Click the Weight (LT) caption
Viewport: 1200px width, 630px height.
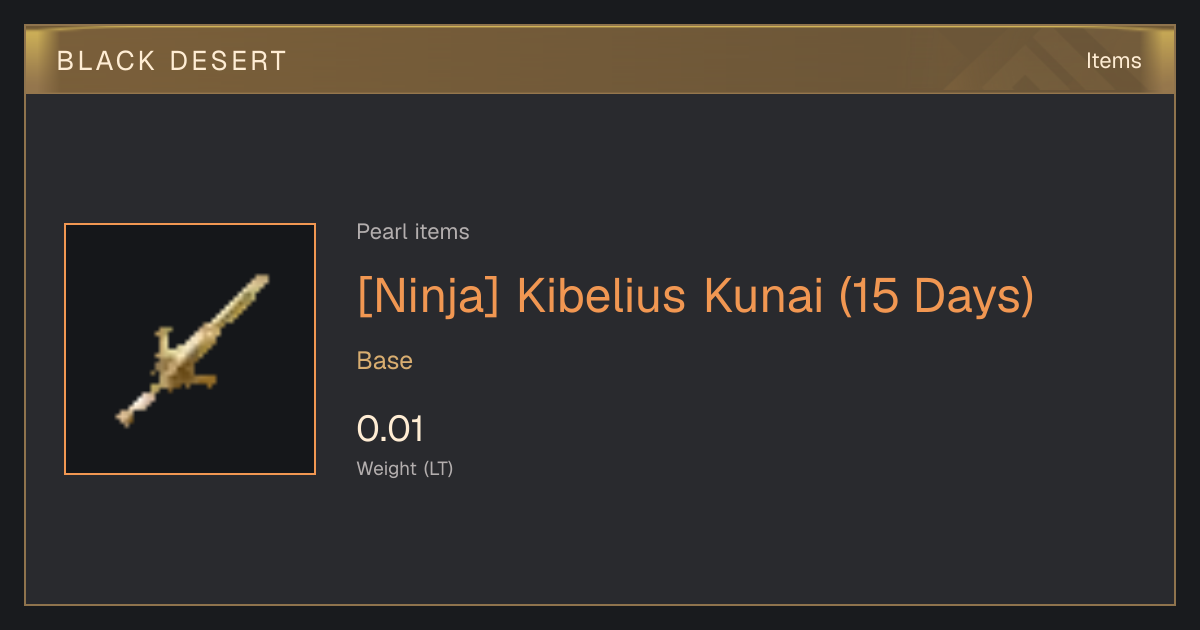[x=405, y=468]
